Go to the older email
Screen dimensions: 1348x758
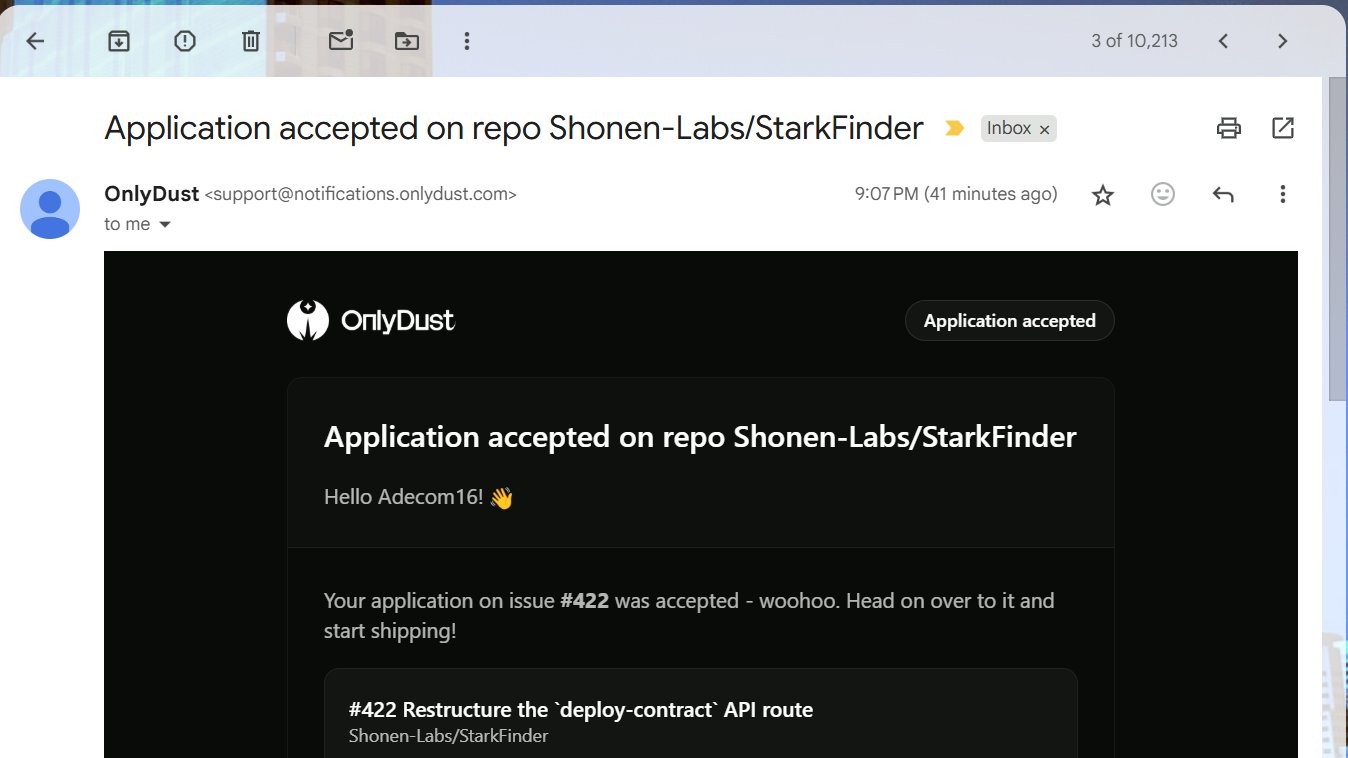pos(1282,41)
